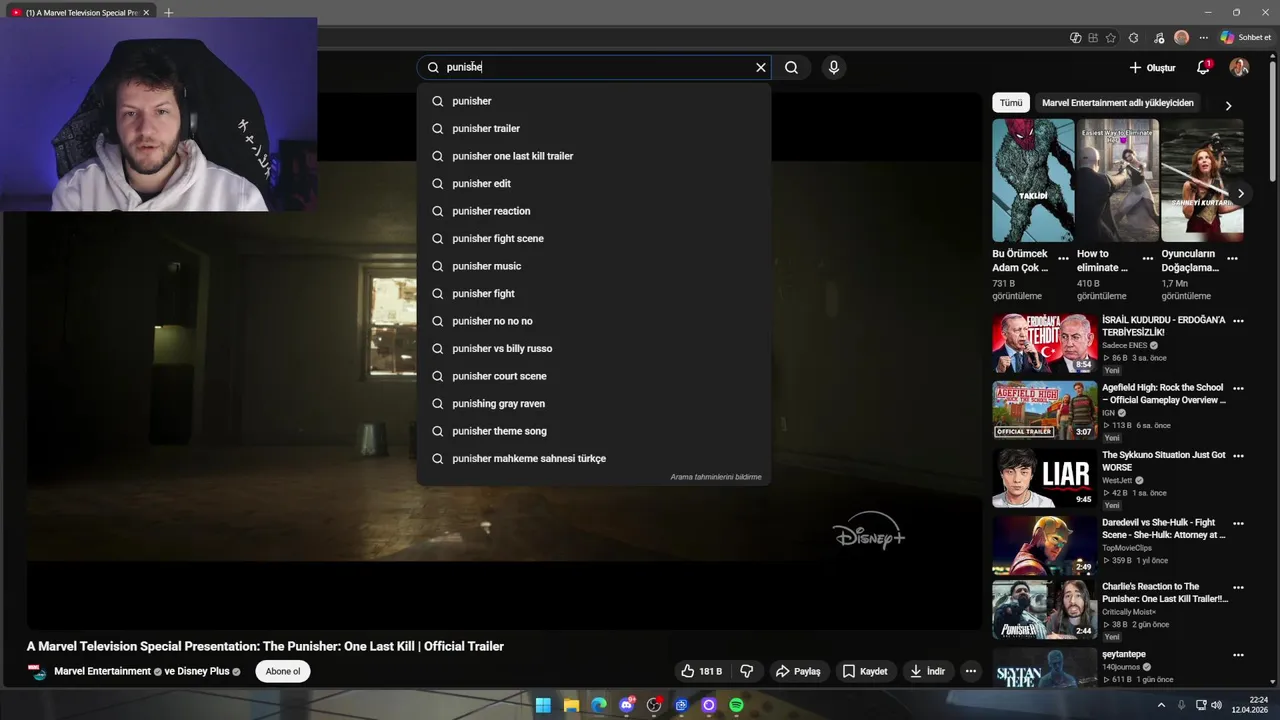Pick suggestion 'punisher one last kill trailer'
This screenshot has width=1280, height=720.
594,156
